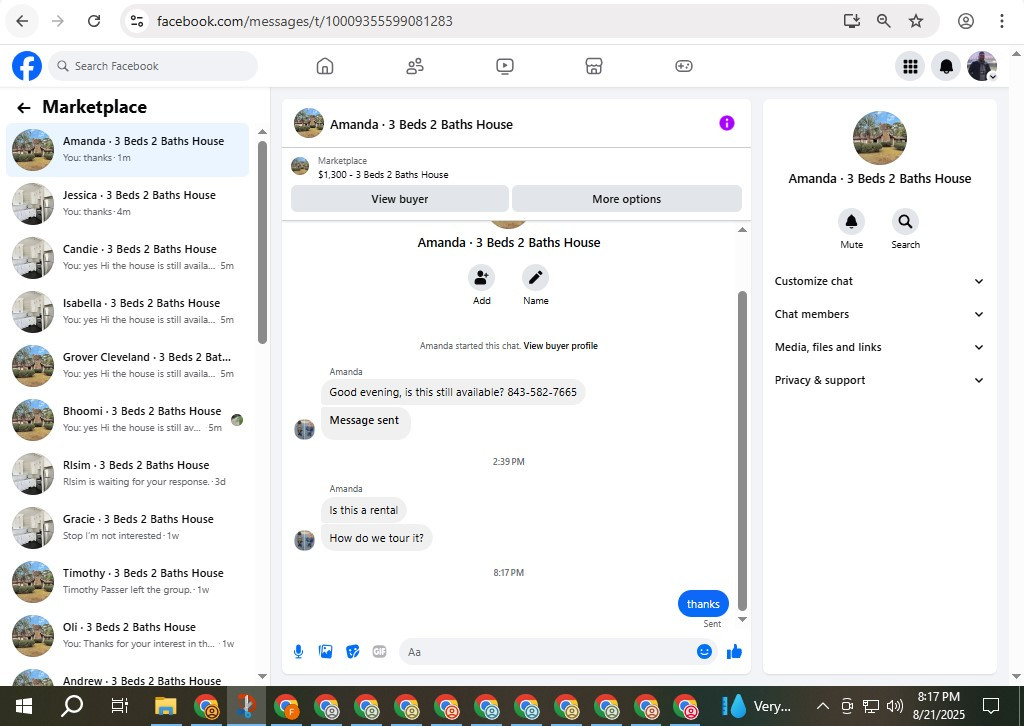Attach a photo with the image icon

click(325, 652)
